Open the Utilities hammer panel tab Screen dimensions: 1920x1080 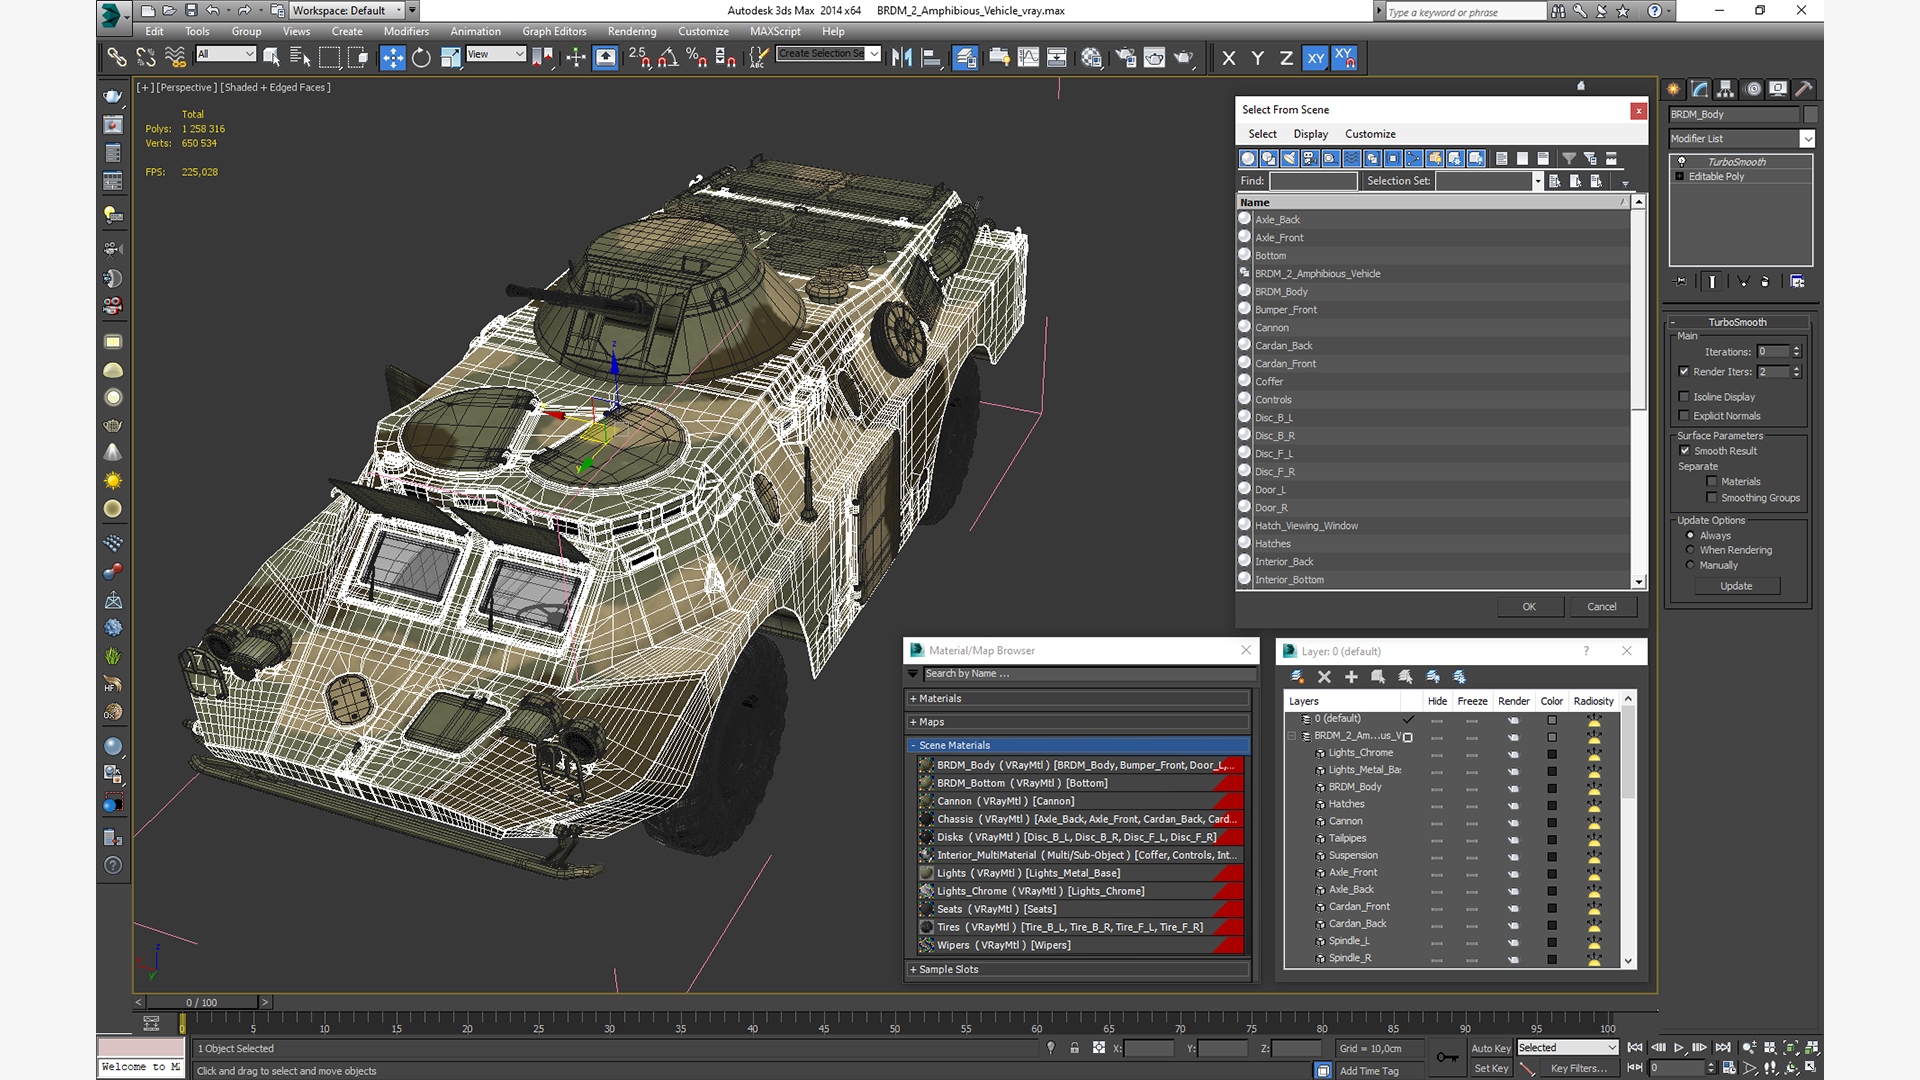click(x=1804, y=89)
